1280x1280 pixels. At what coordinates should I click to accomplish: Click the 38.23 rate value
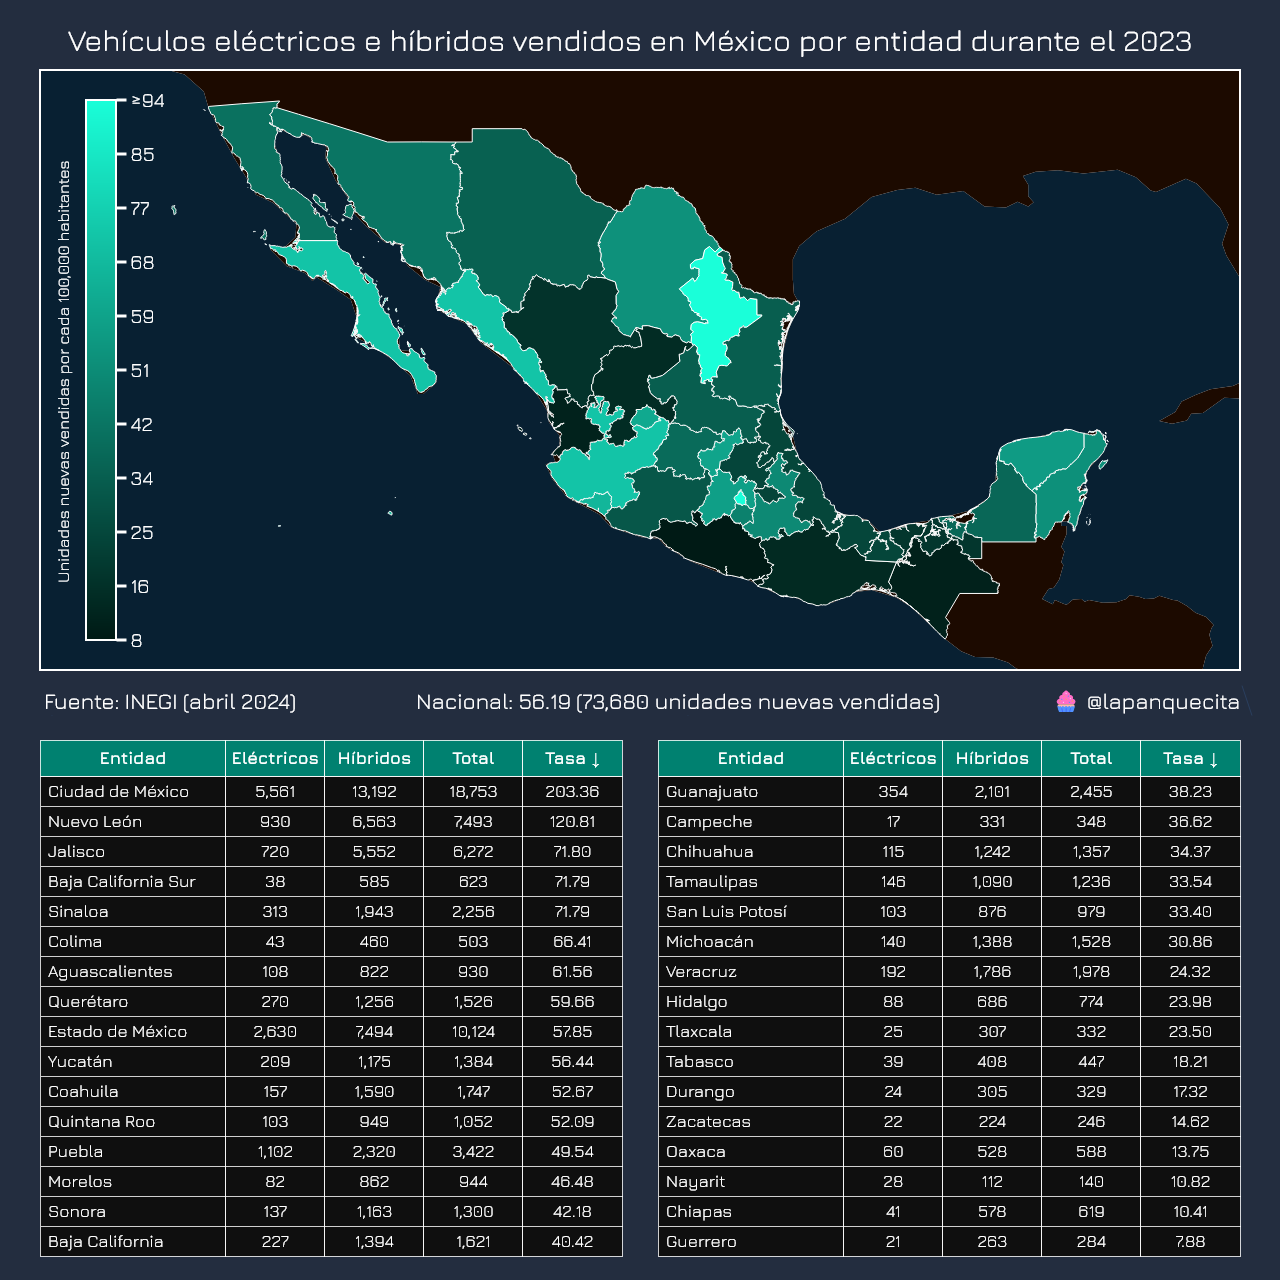tap(1190, 791)
